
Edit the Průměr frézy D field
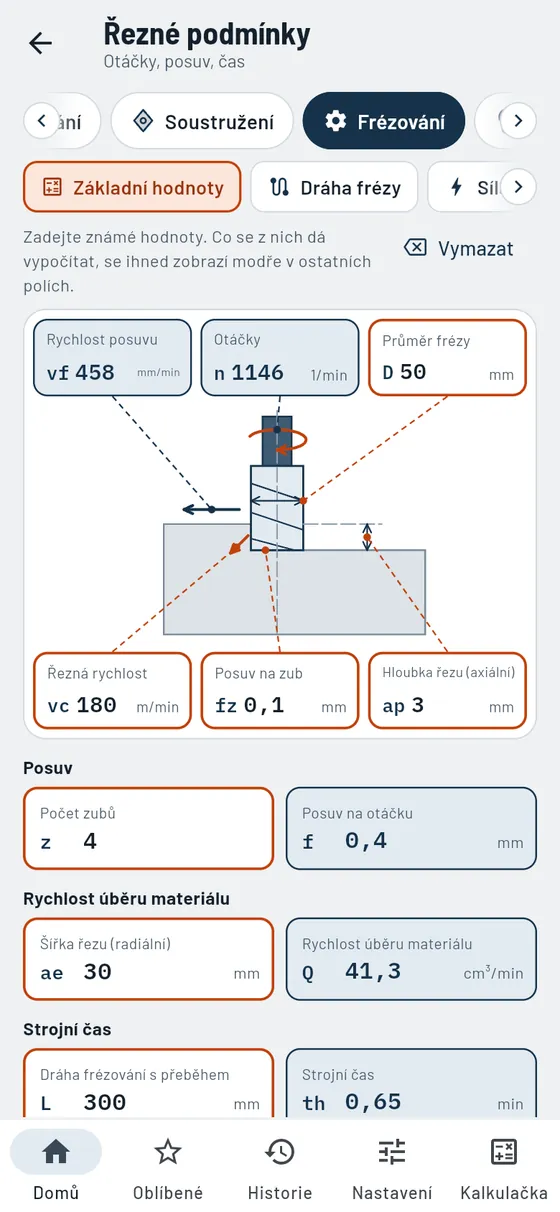click(447, 359)
